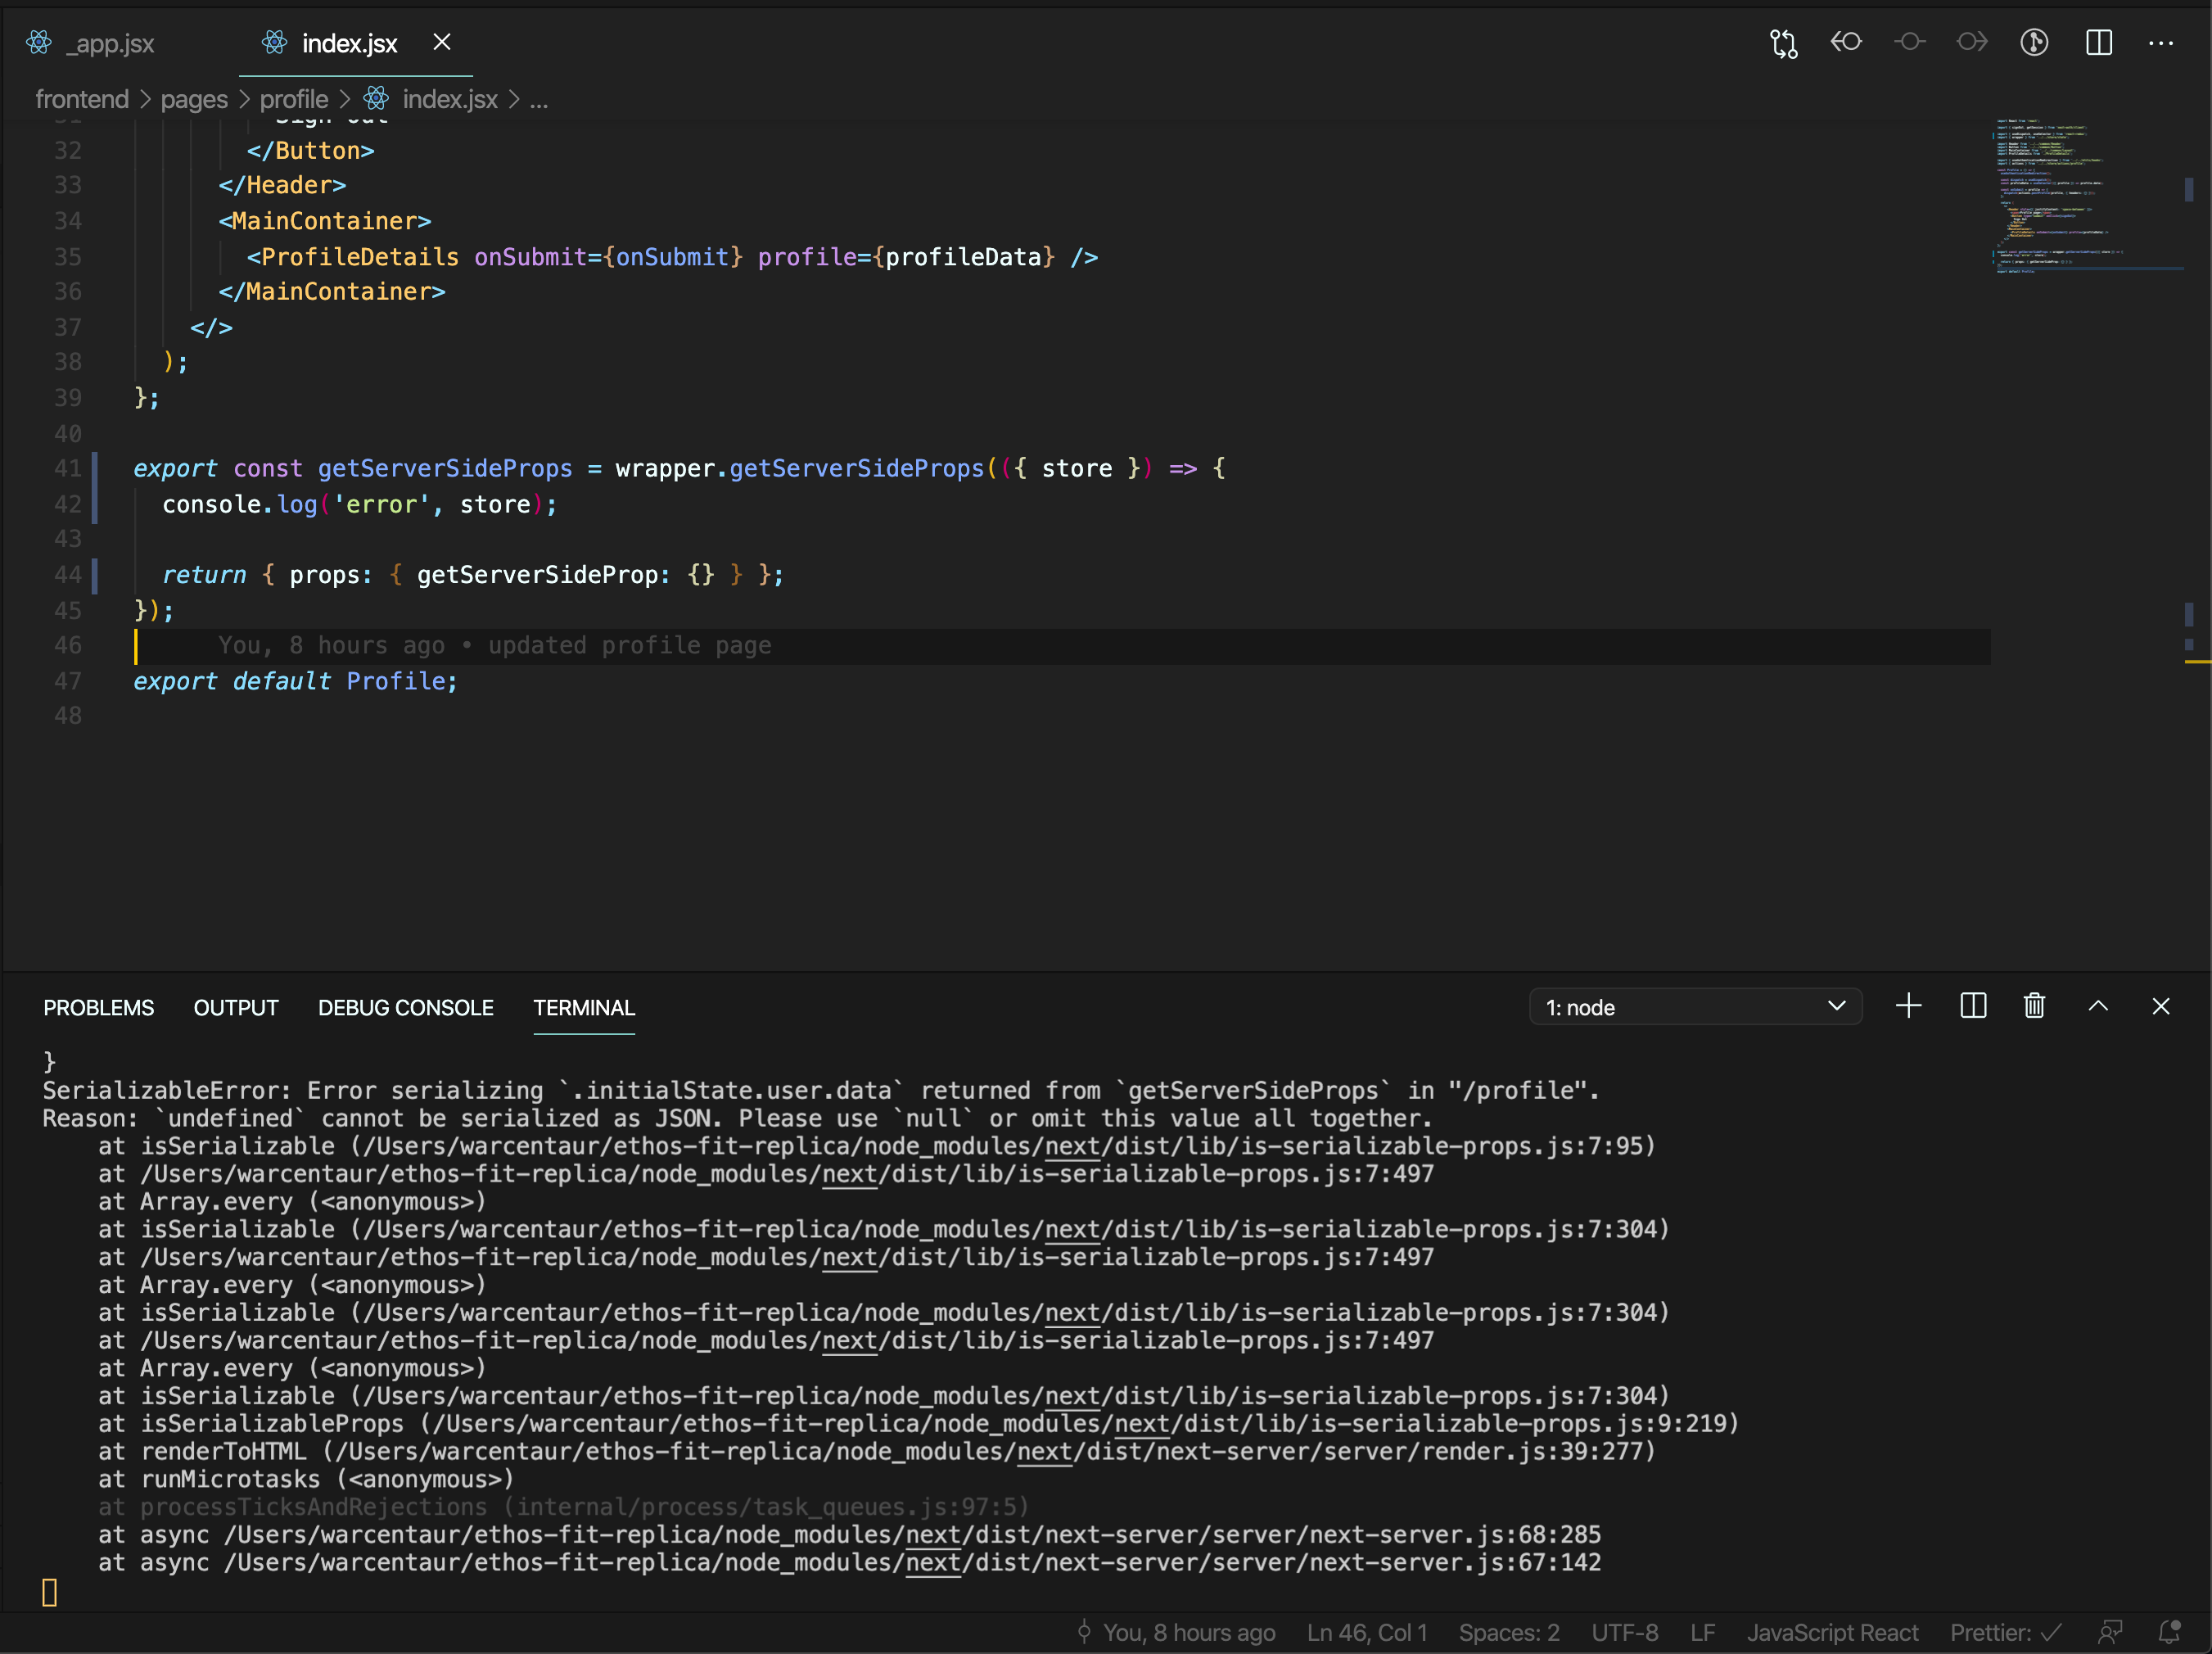Image resolution: width=2212 pixels, height=1654 pixels.
Task: Go to next change icon
Action: [1972, 42]
